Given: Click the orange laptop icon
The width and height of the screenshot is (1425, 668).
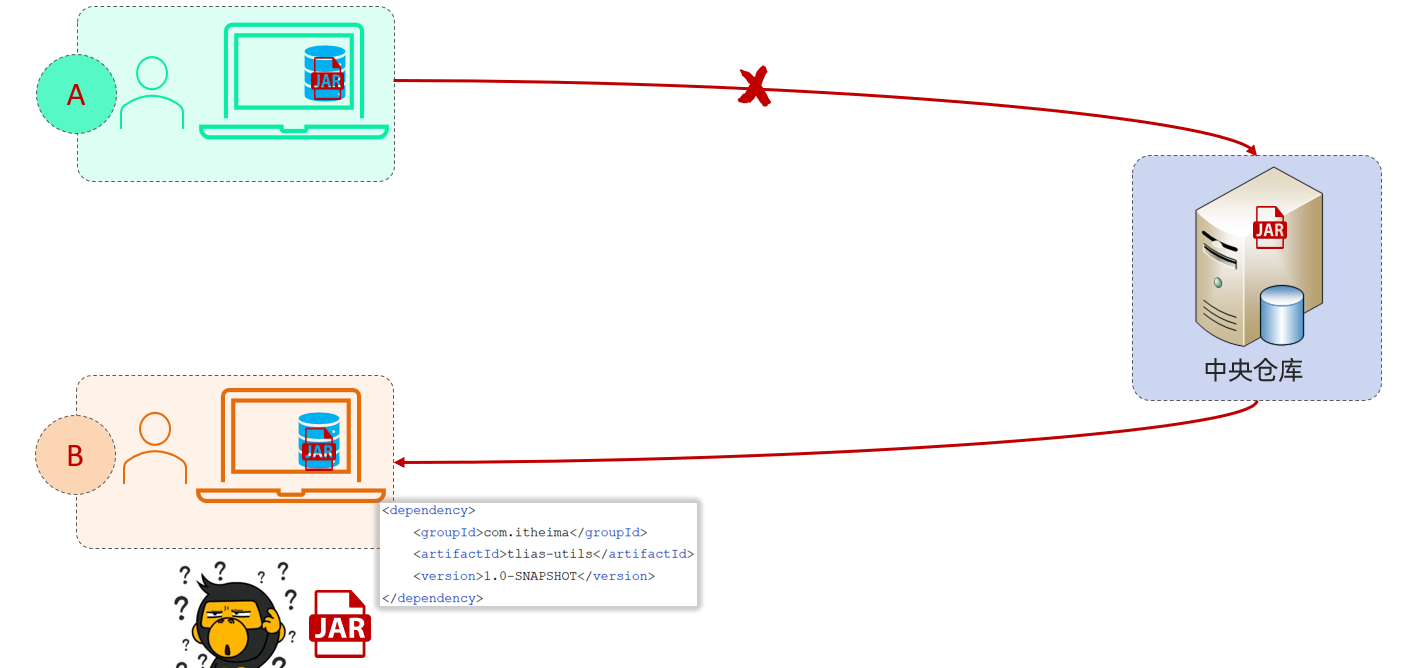Looking at the screenshot, I should point(291,445).
